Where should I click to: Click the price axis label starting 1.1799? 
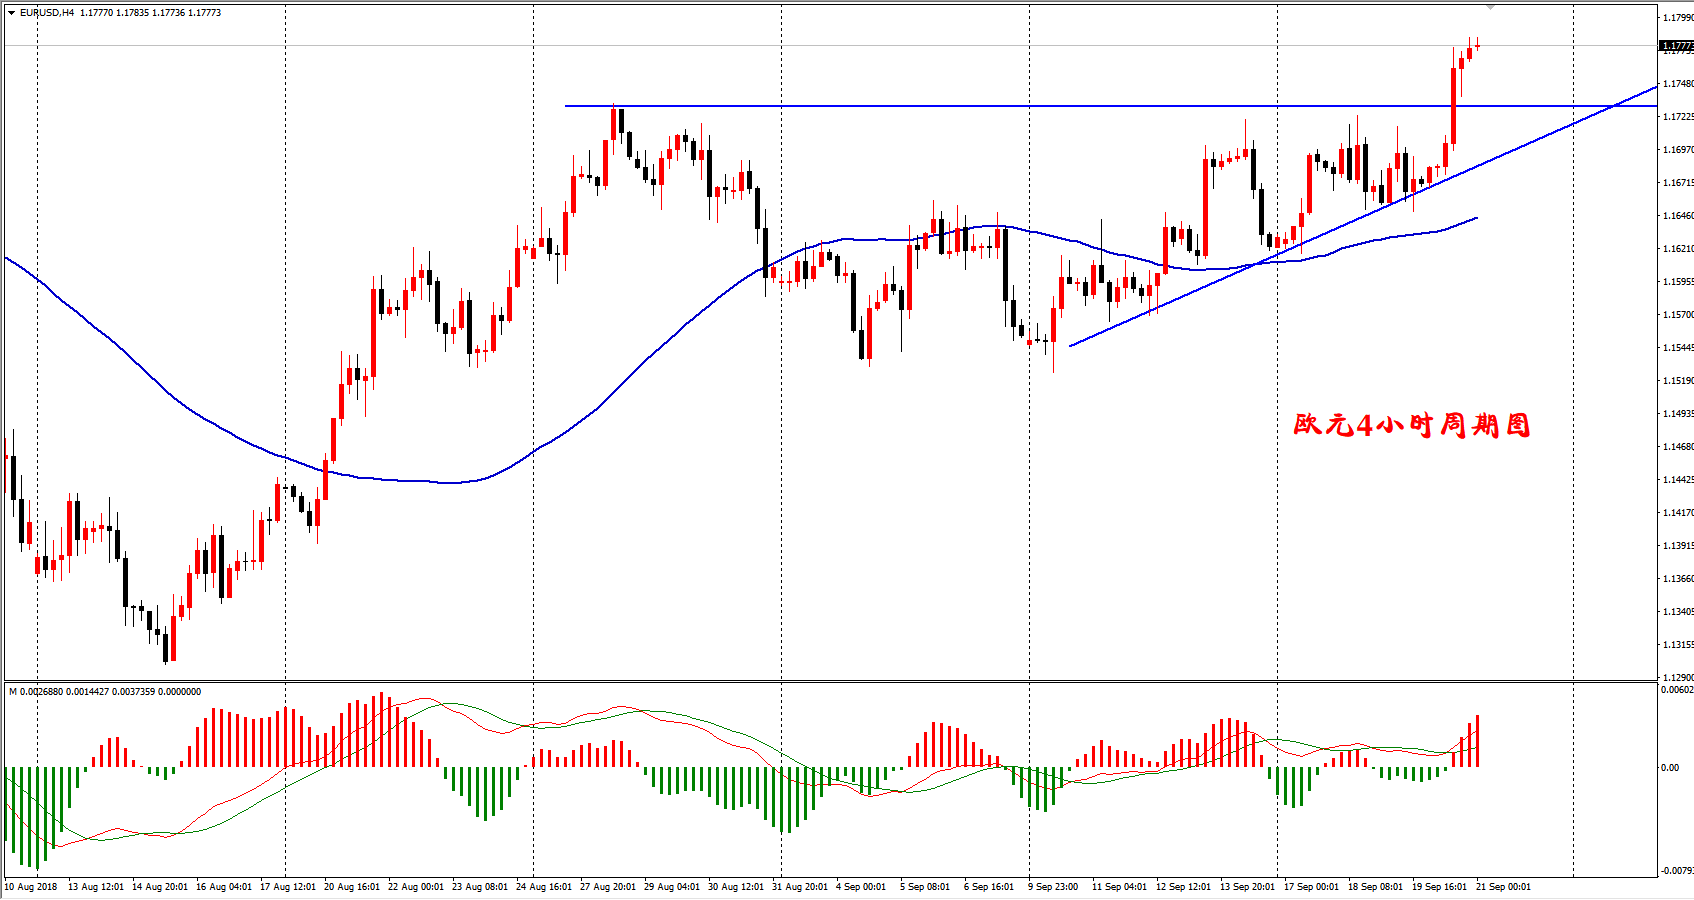(1678, 18)
